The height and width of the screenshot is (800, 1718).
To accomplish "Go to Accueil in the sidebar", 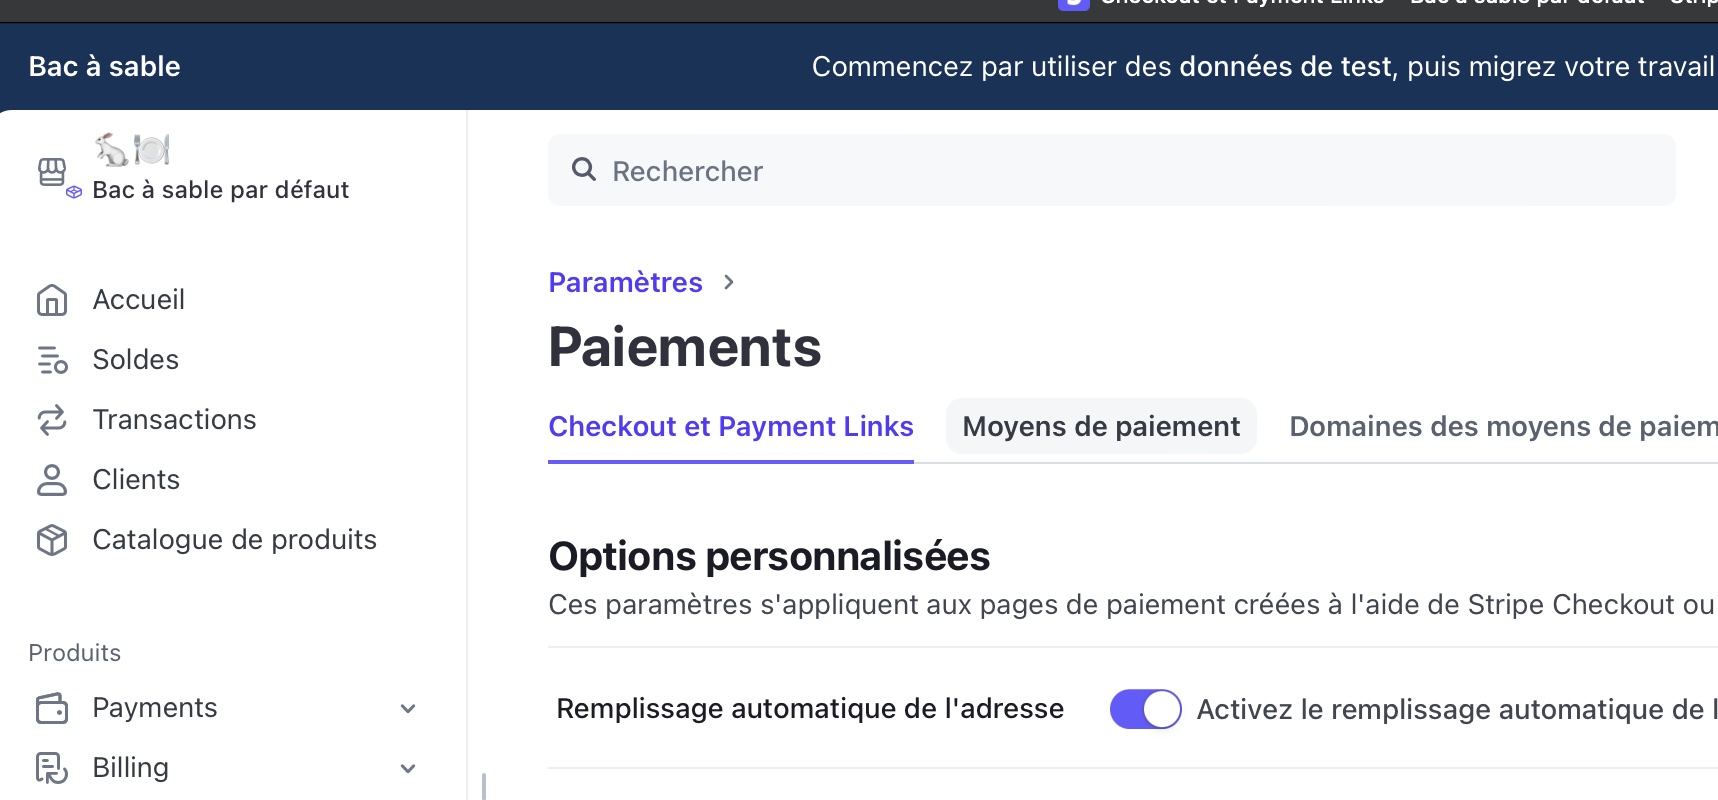I will [x=139, y=300].
